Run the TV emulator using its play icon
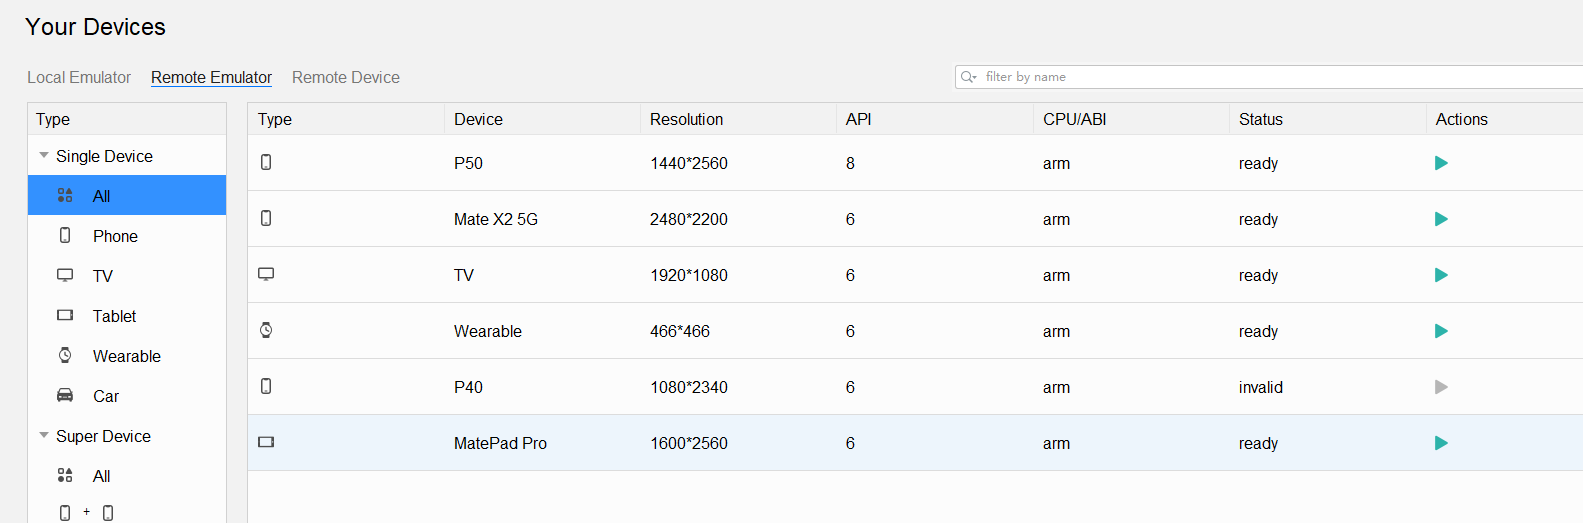The image size is (1583, 523). [x=1441, y=275]
